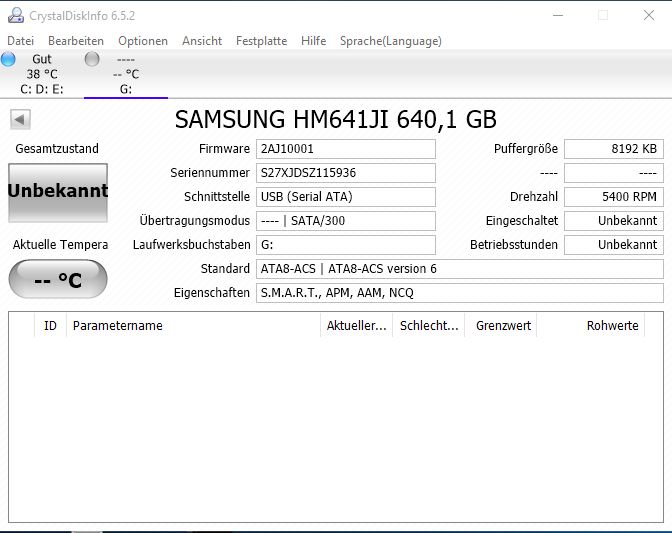The image size is (672, 533).
Task: Click the Eigenschaften S.M.A.R.T., APM, AAM, NCQ field
Action: 460,293
